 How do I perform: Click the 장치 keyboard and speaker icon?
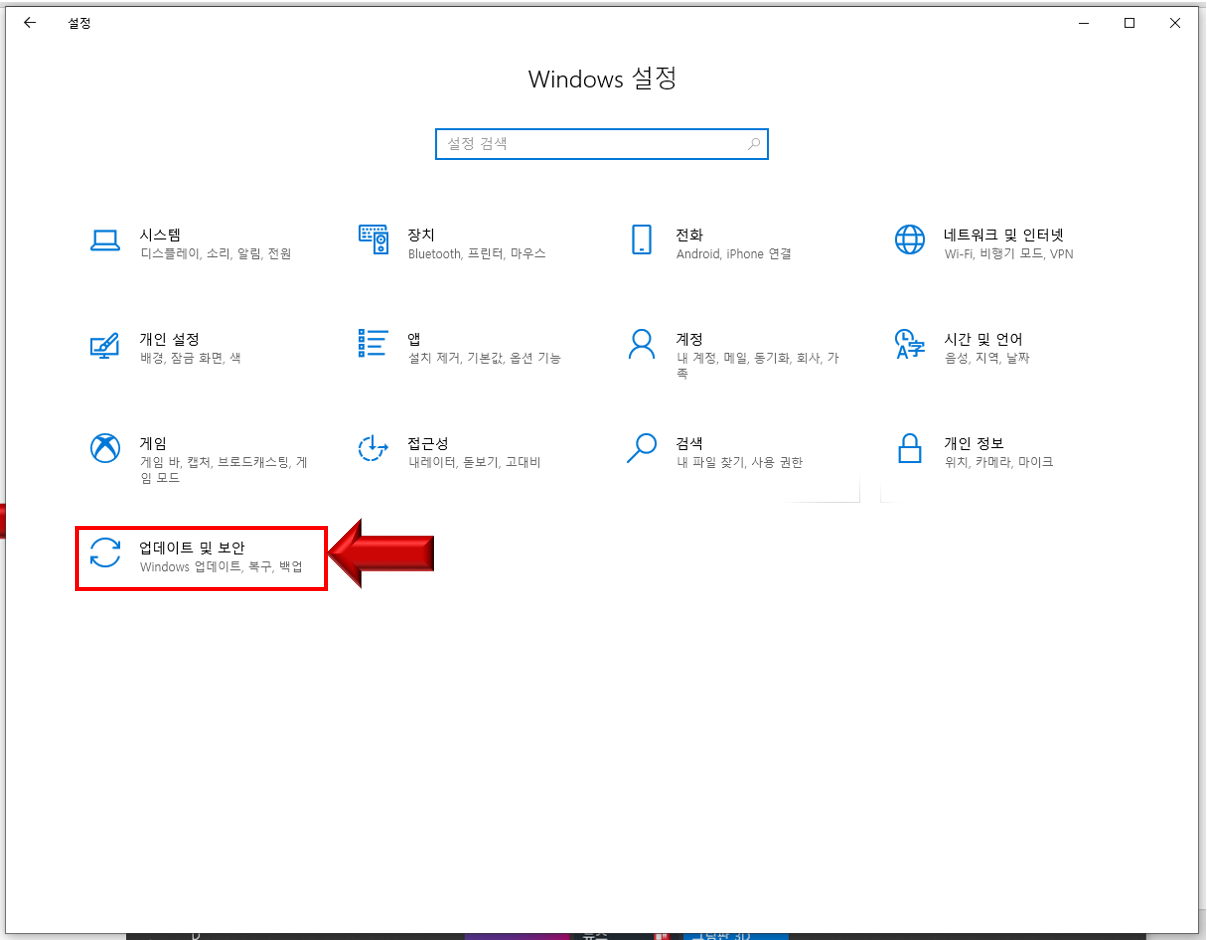[x=373, y=240]
